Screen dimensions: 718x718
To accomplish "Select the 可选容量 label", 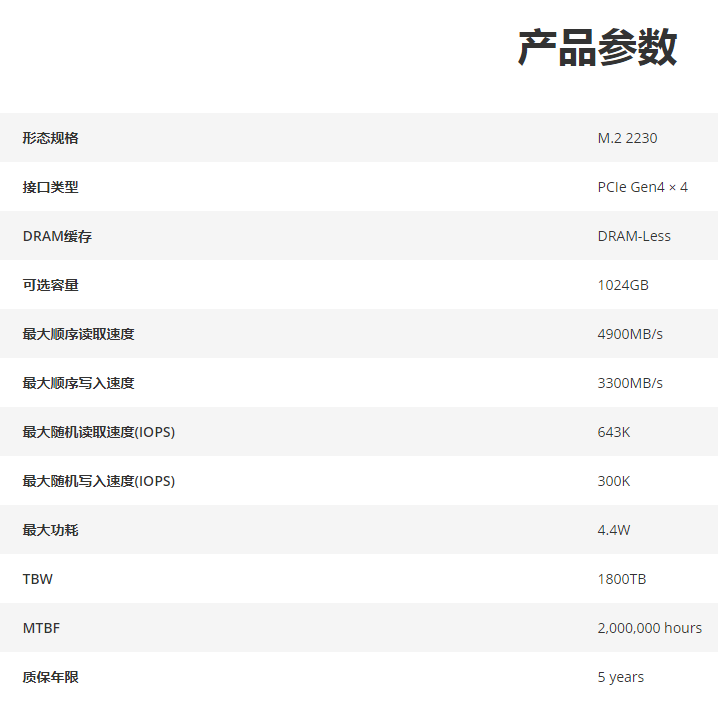I will click(50, 285).
